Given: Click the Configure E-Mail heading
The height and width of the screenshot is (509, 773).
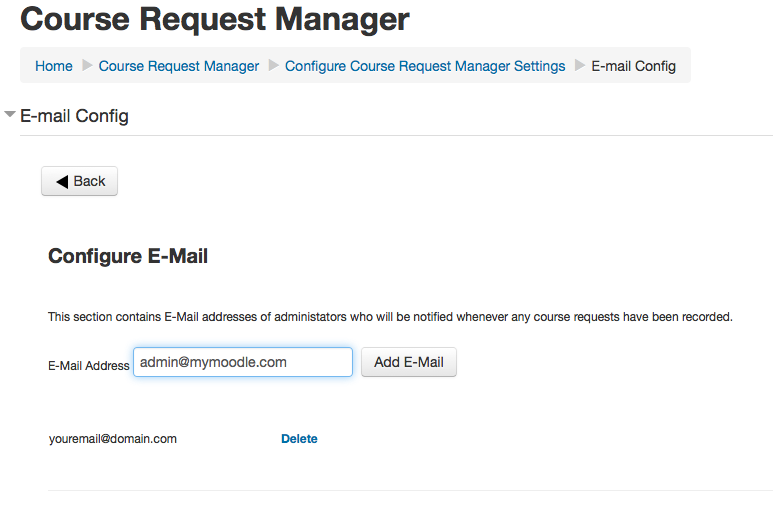Looking at the screenshot, I should tap(128, 256).
